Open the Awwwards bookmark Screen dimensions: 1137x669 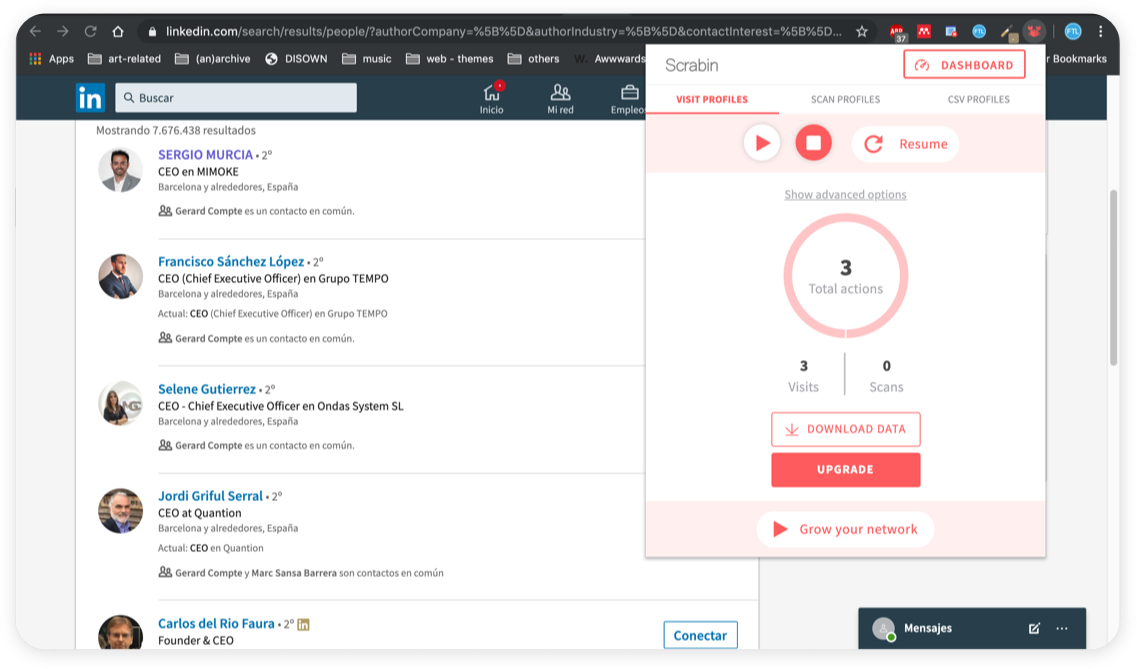609,59
